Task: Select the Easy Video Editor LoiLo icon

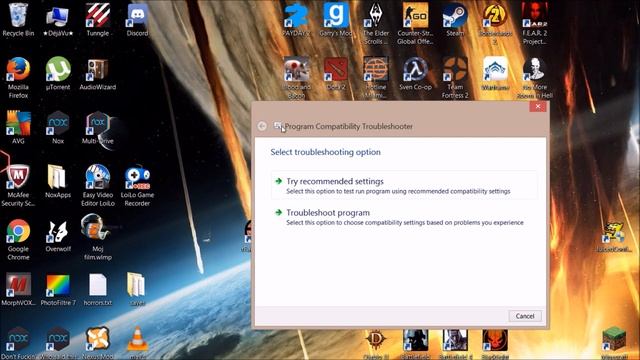Action: tap(98, 186)
